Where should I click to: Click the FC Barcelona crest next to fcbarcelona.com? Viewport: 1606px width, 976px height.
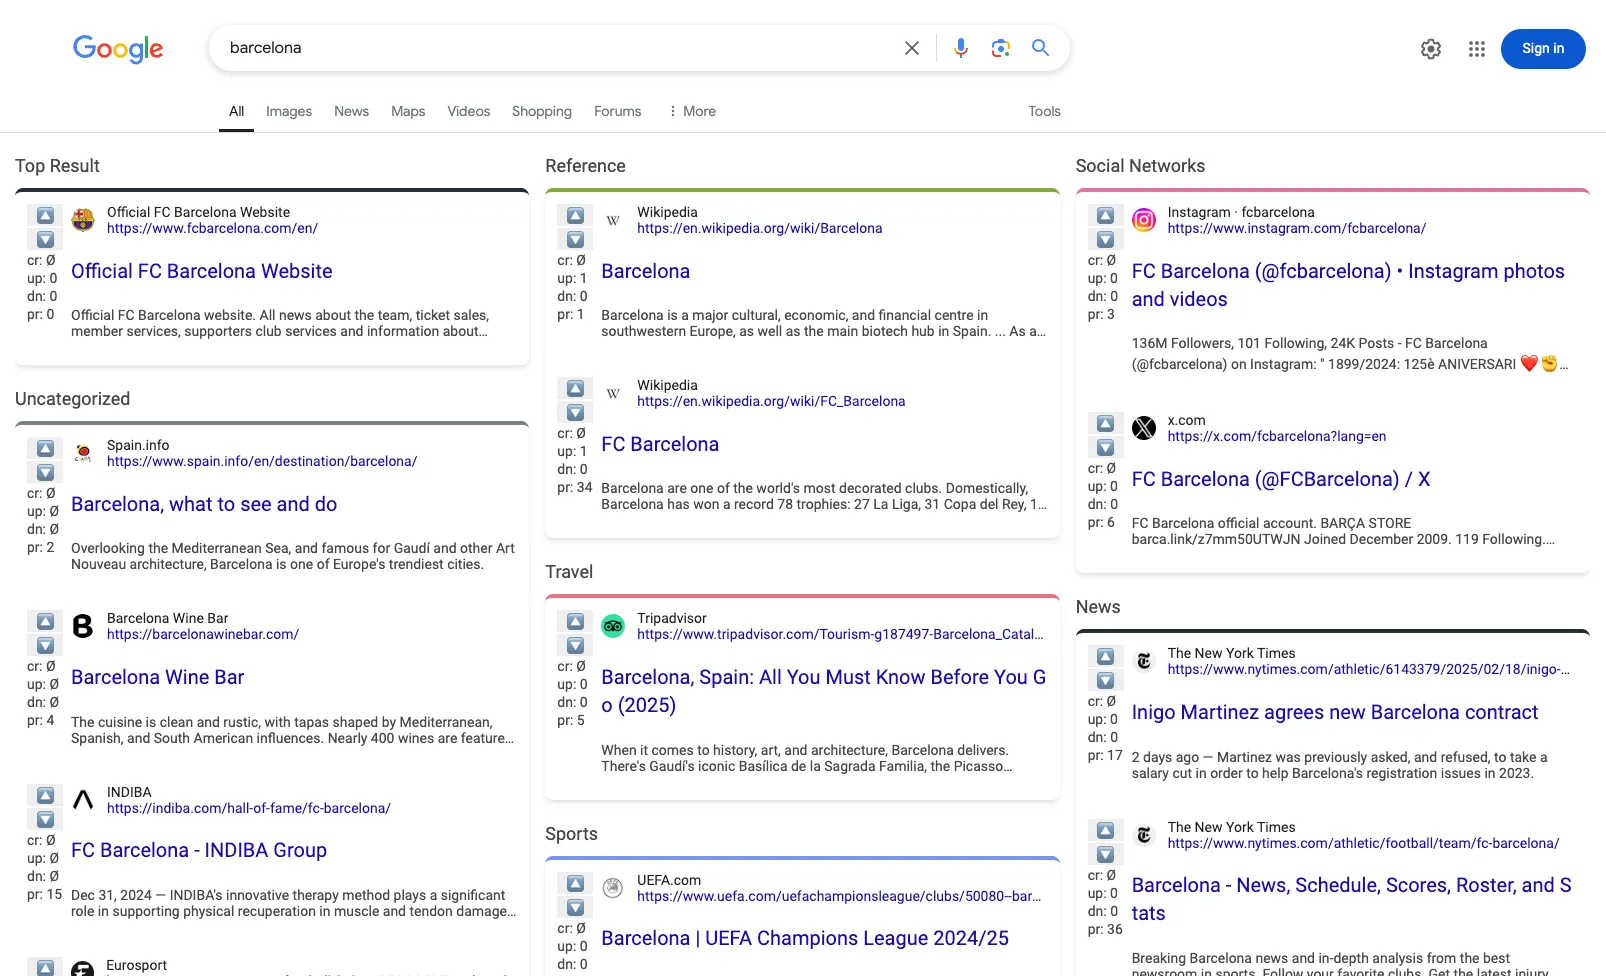click(x=83, y=219)
